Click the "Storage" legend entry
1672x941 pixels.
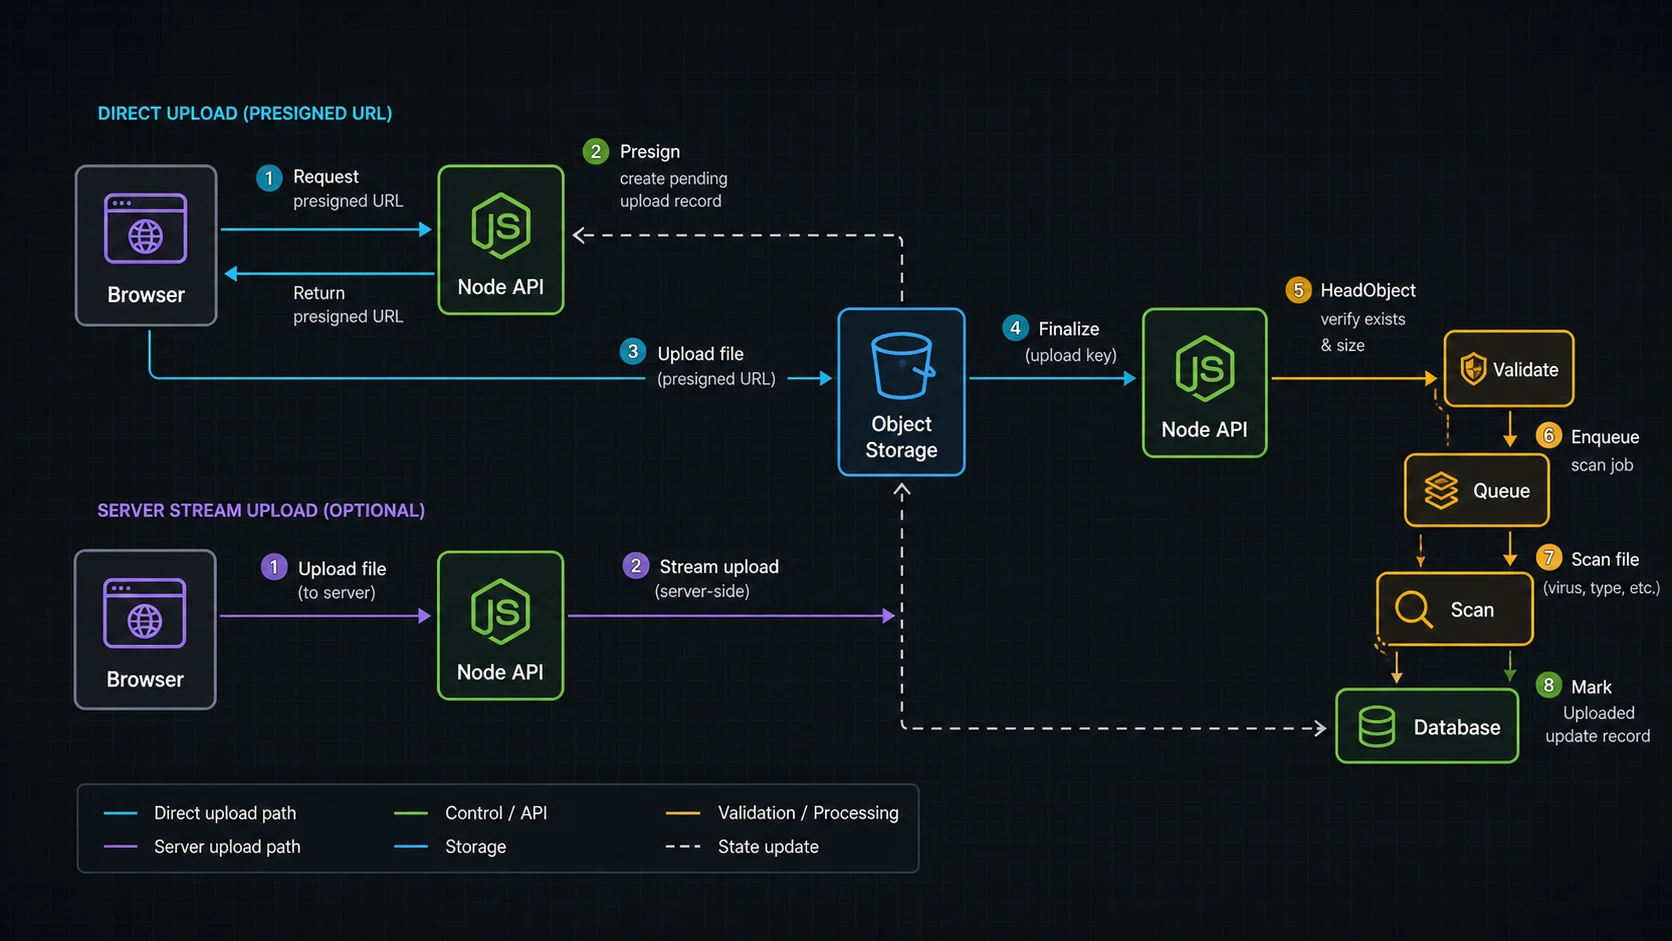point(475,847)
